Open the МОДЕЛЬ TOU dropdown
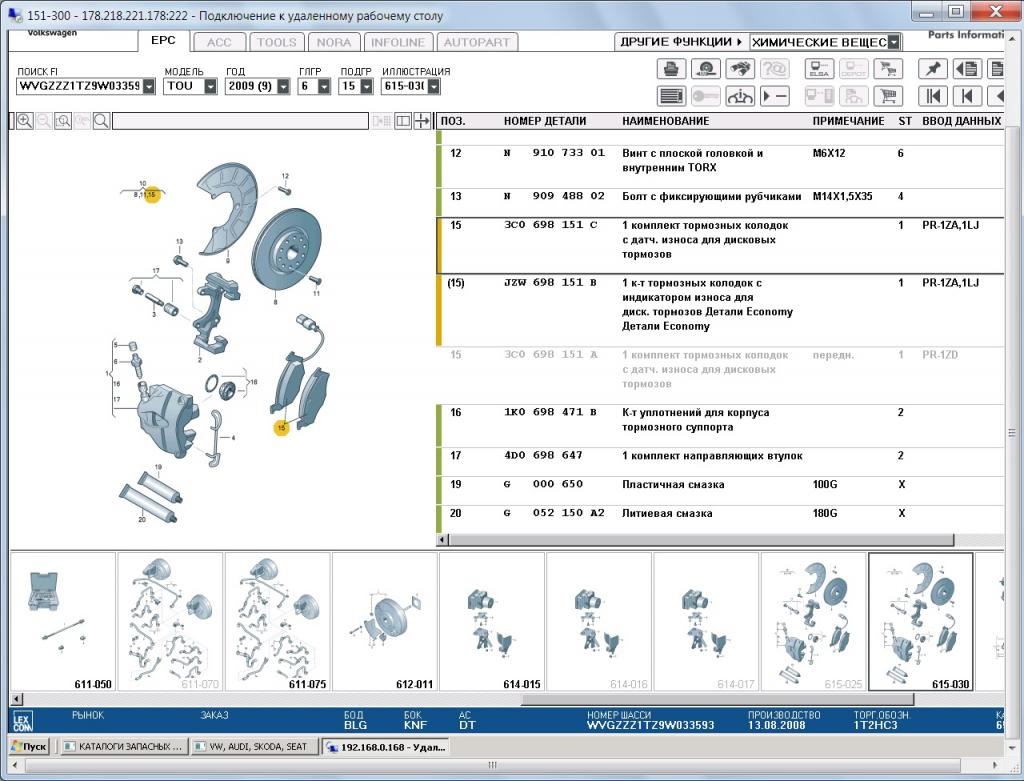The image size is (1024, 781). click(x=210, y=86)
